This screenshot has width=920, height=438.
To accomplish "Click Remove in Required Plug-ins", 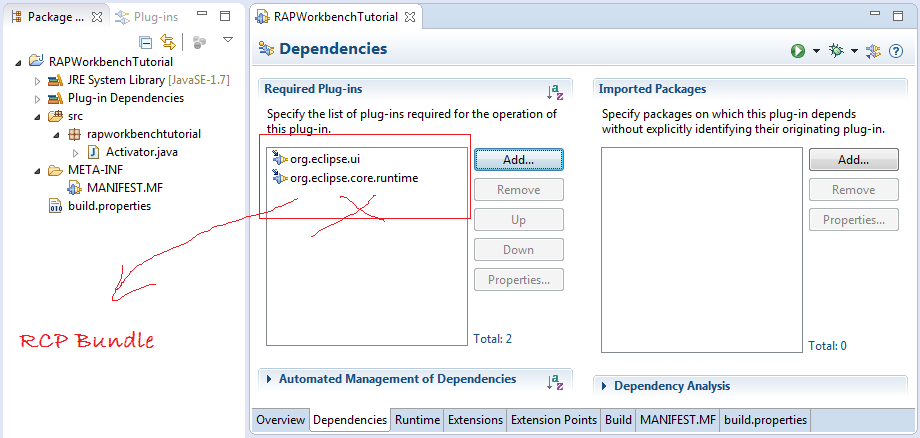I will (x=519, y=189).
